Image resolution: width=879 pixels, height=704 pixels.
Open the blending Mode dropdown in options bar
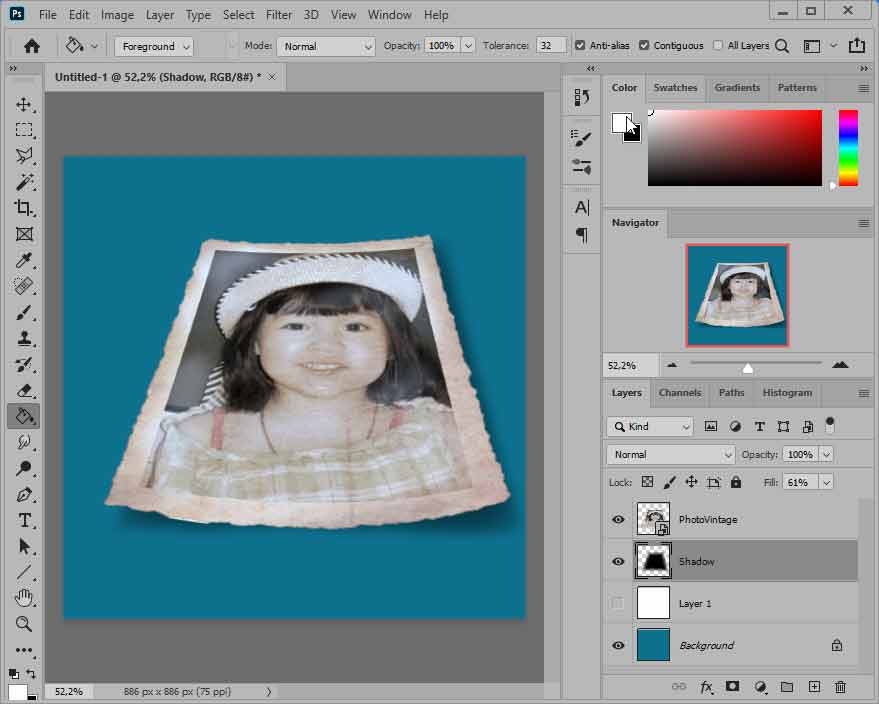325,46
